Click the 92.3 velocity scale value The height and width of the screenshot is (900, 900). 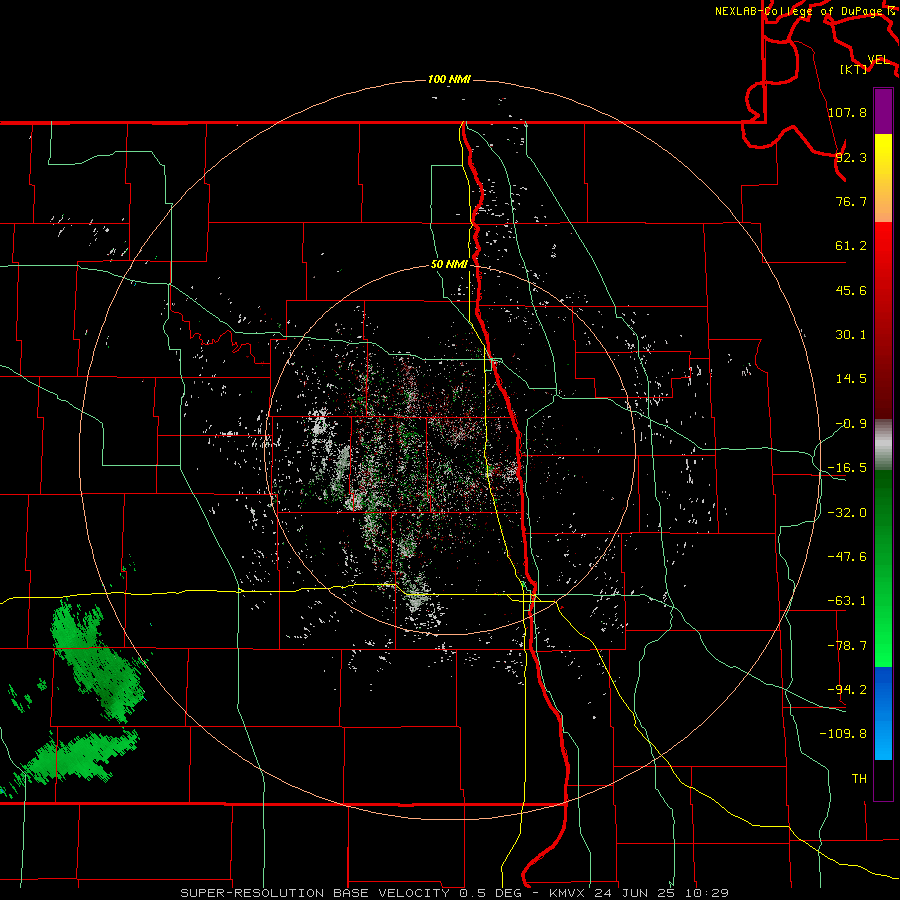pos(851,157)
